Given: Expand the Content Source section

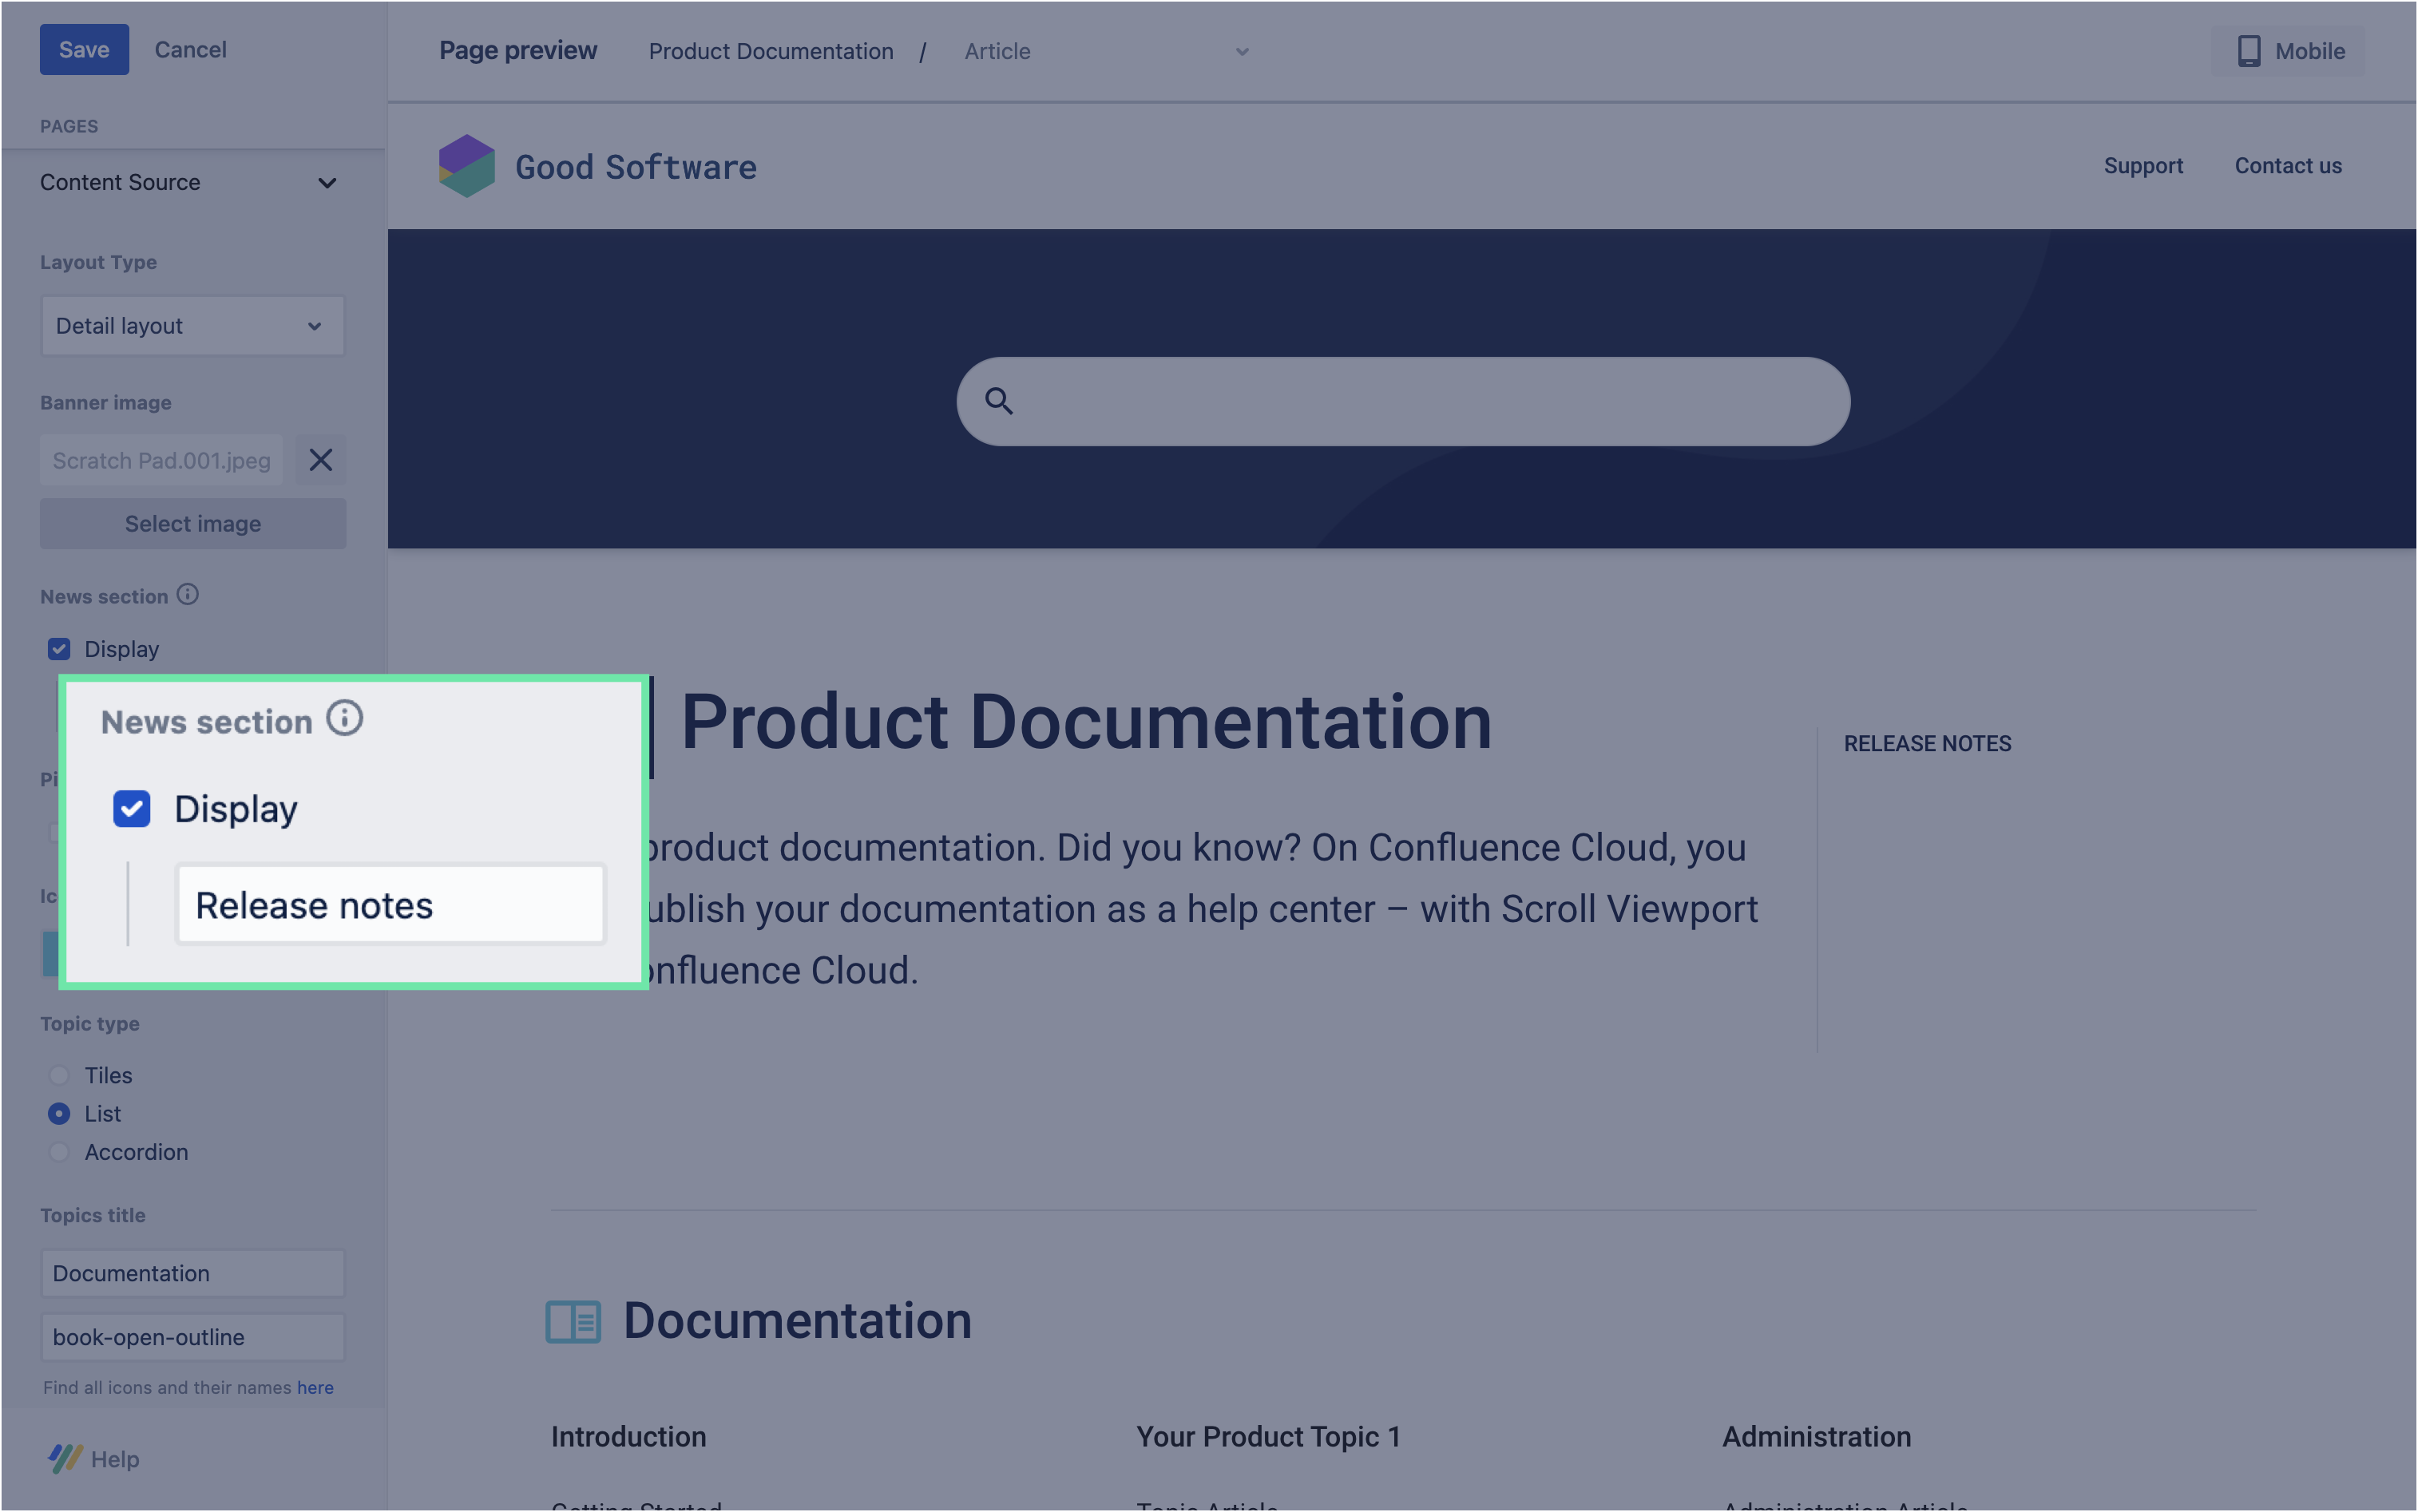Looking at the screenshot, I should [327, 183].
